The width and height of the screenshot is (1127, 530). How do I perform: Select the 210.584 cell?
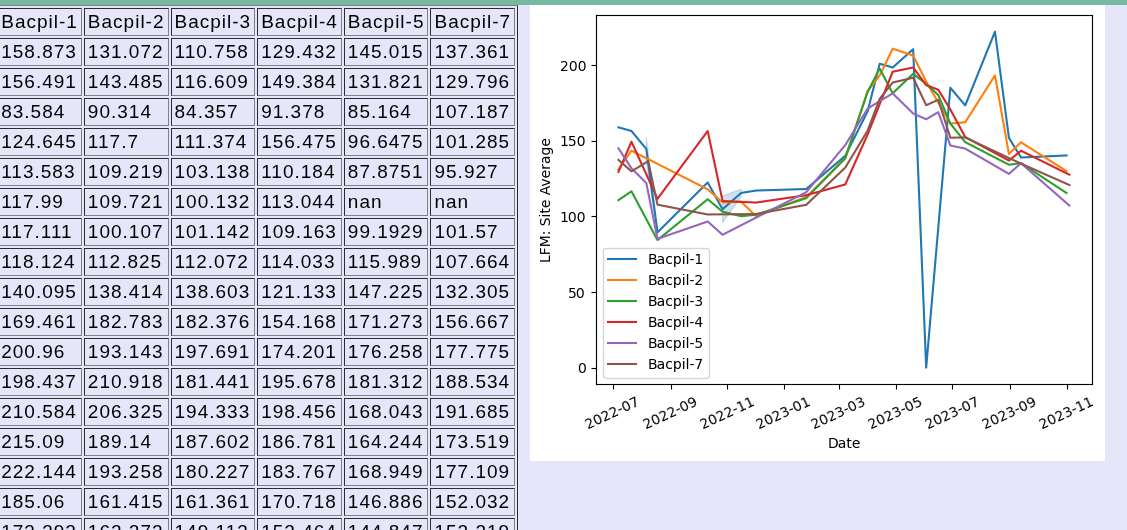point(41,412)
